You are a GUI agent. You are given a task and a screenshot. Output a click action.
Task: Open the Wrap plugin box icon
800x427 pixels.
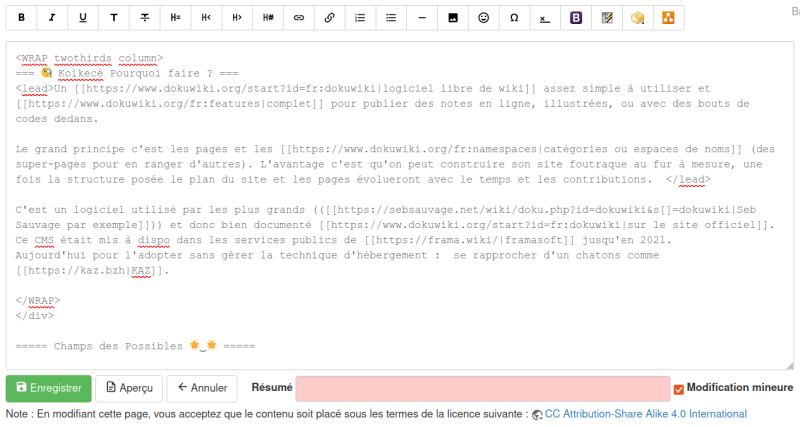point(638,18)
